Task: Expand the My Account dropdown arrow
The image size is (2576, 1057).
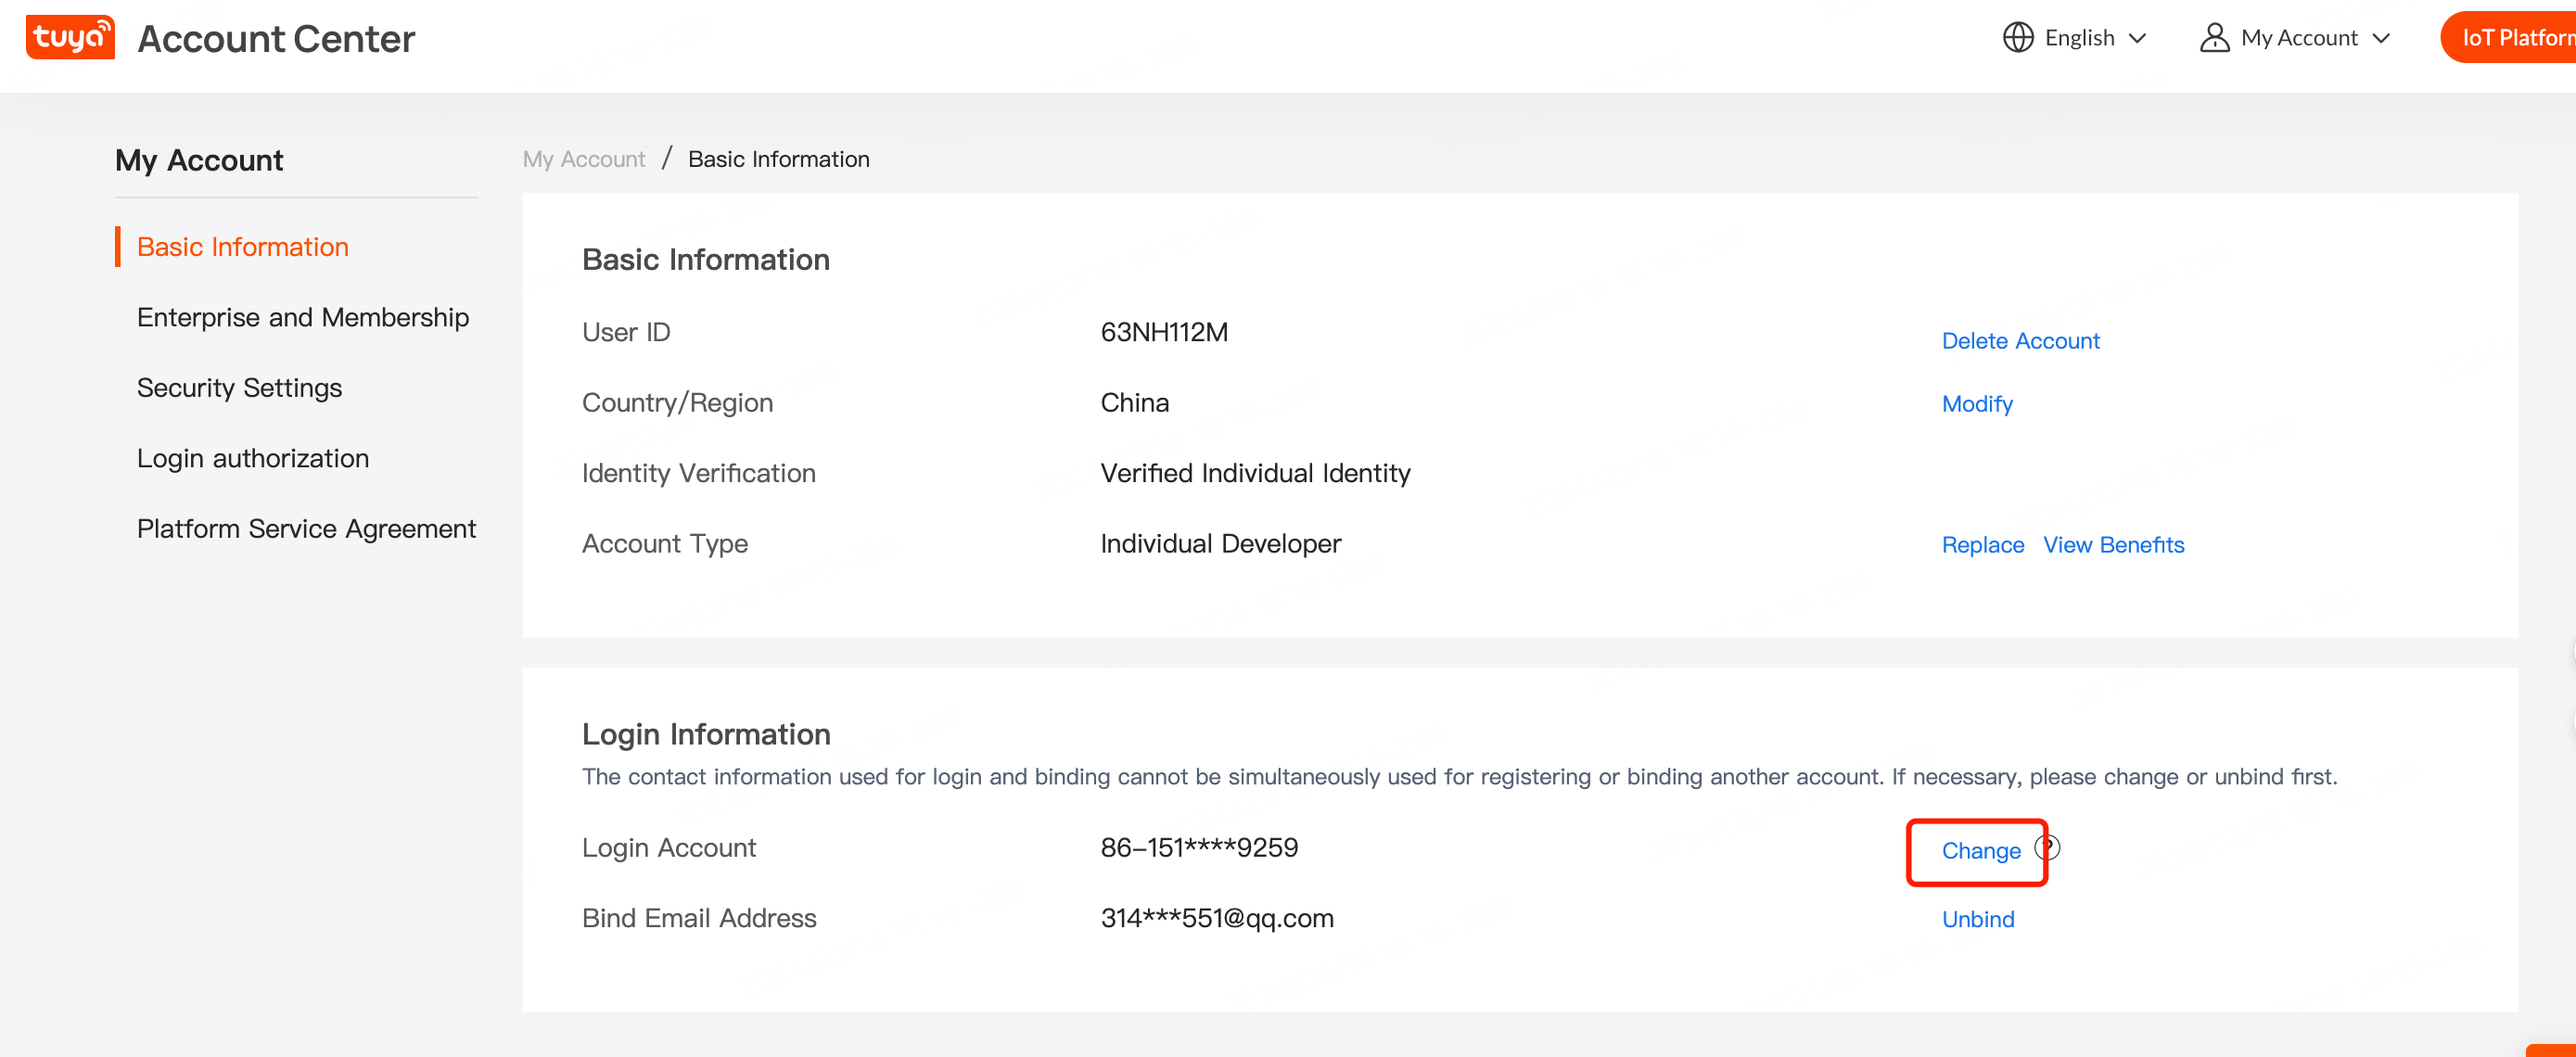Action: click(x=2381, y=38)
